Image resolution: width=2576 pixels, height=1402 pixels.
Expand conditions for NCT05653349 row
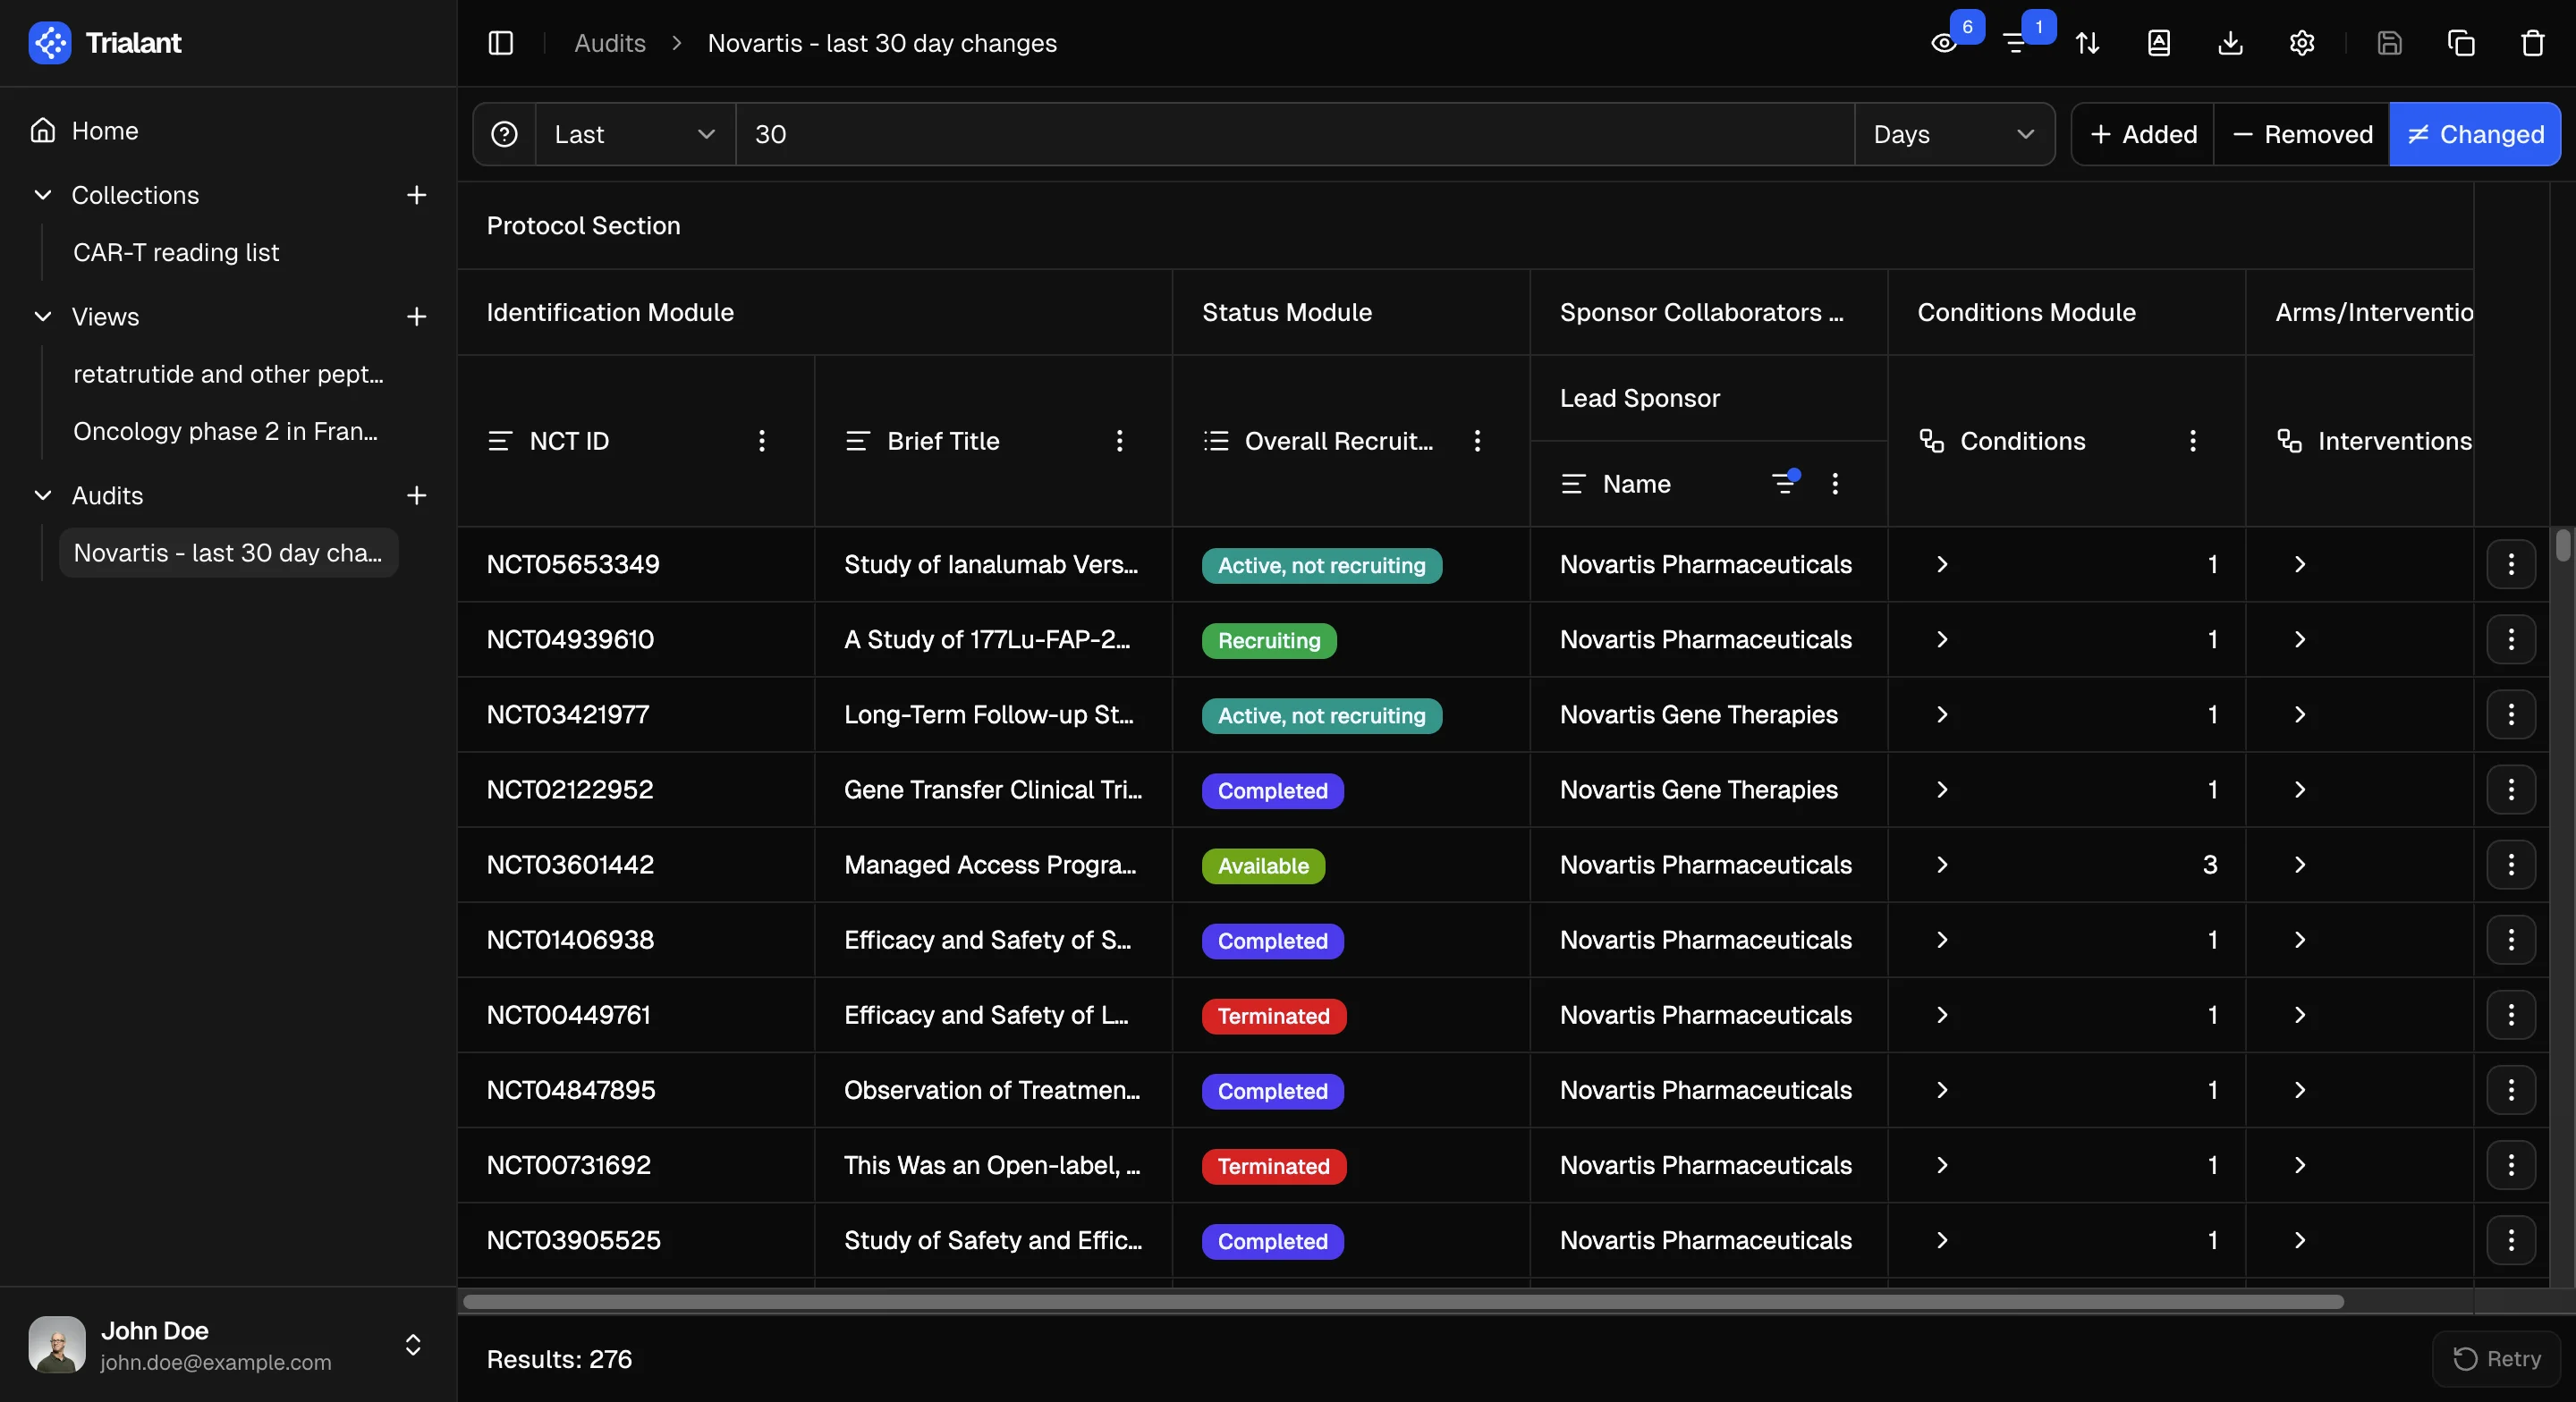tap(1942, 565)
